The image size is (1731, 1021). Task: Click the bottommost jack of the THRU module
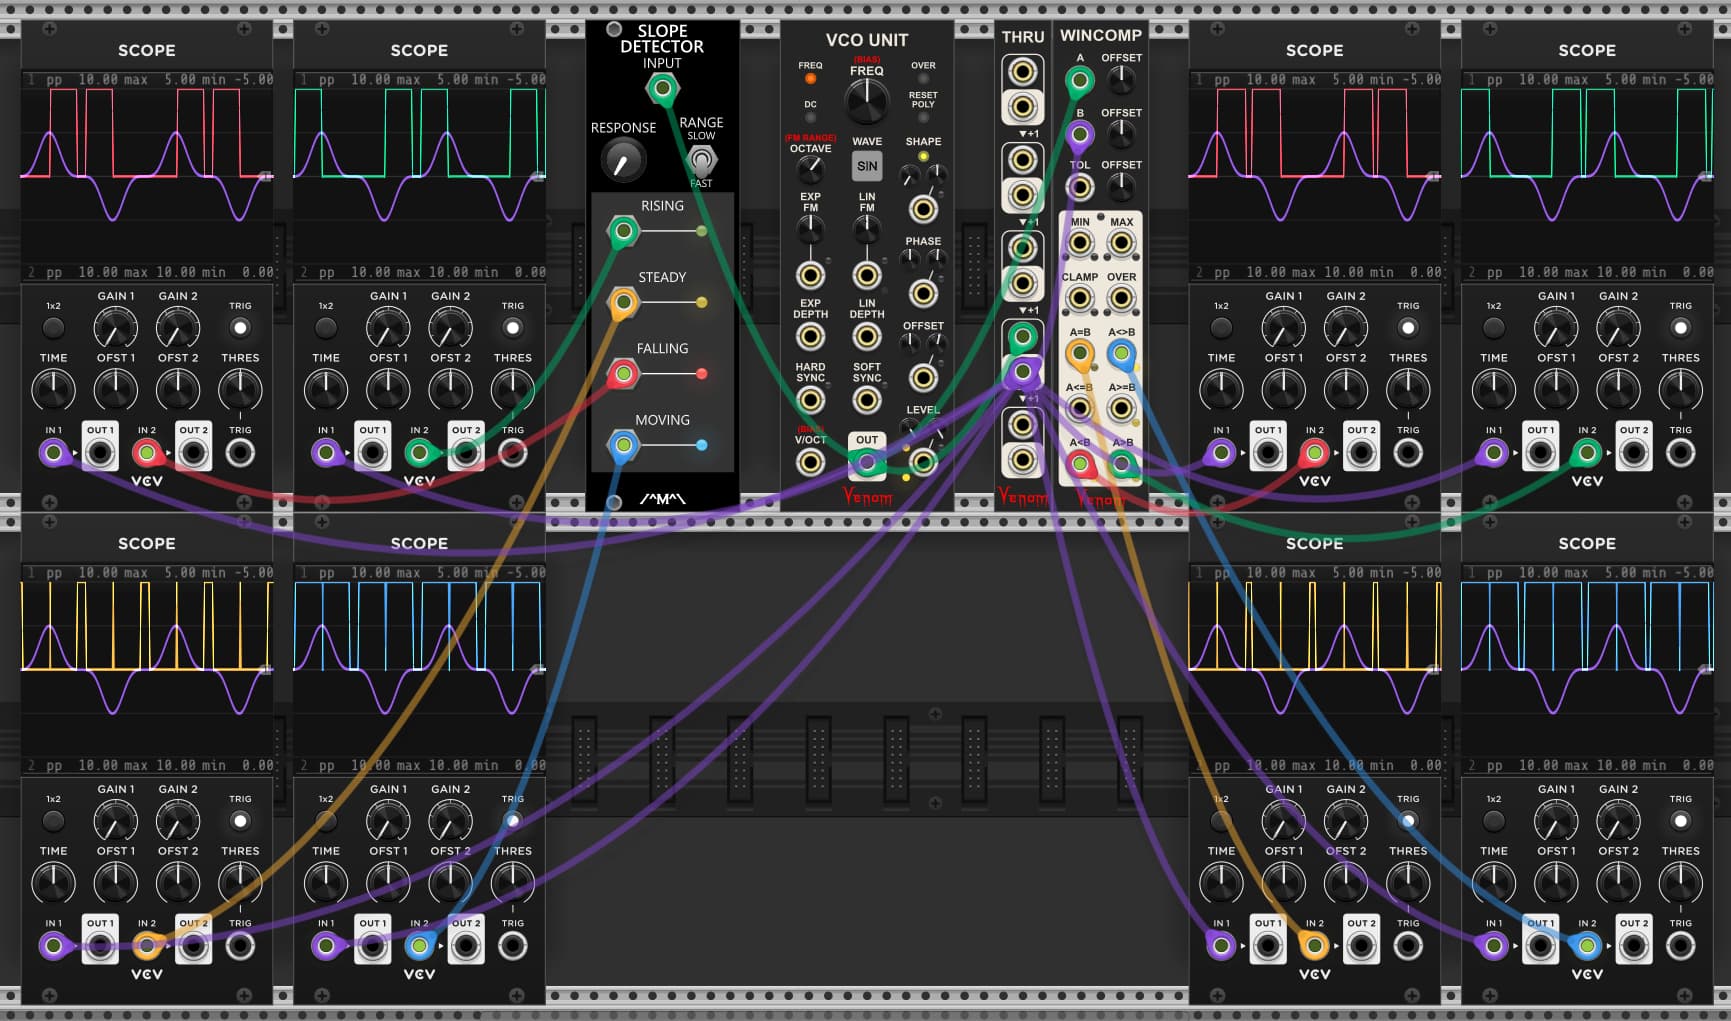pos(1022,460)
